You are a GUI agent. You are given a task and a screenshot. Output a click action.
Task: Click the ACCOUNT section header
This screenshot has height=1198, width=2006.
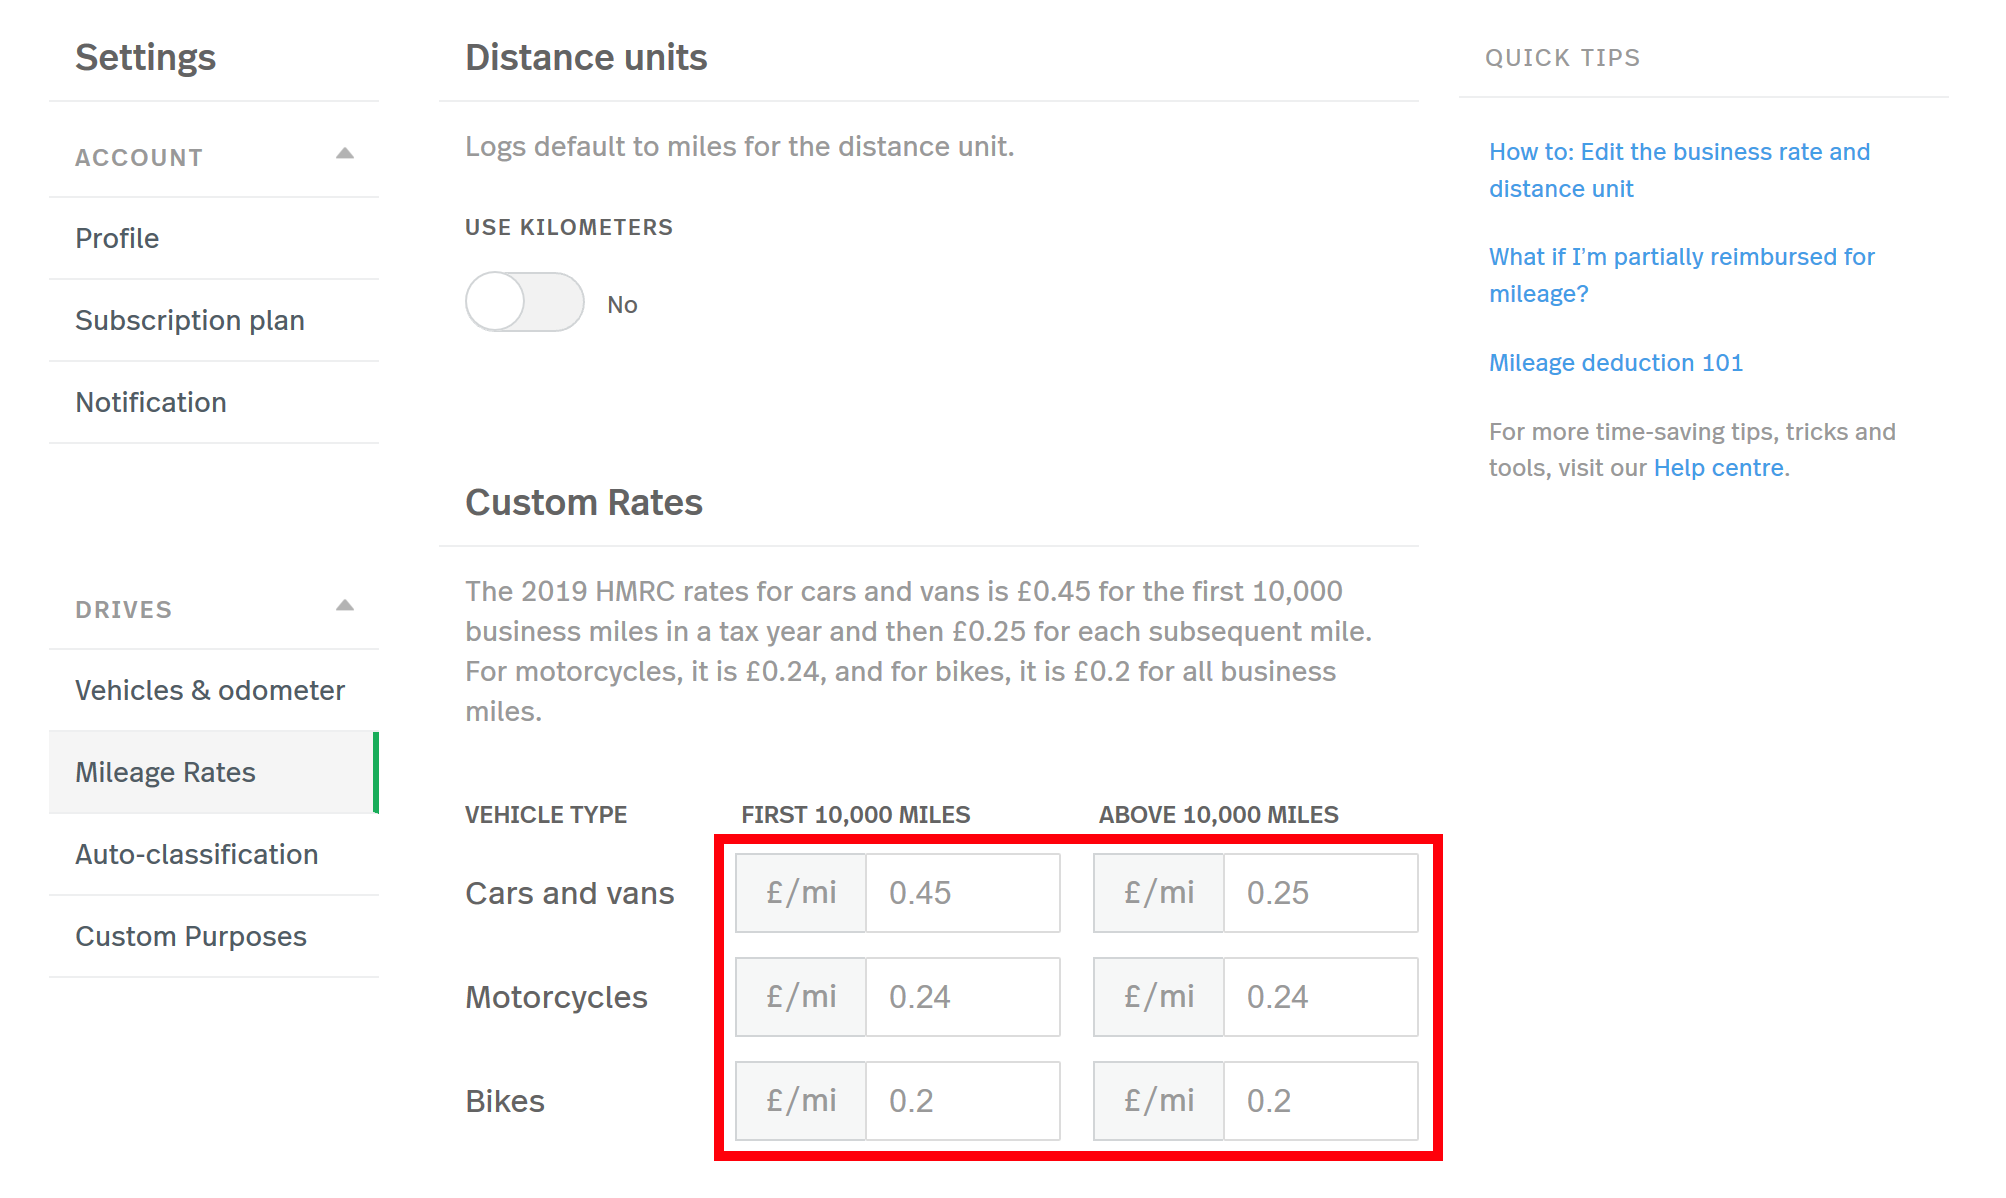click(139, 158)
